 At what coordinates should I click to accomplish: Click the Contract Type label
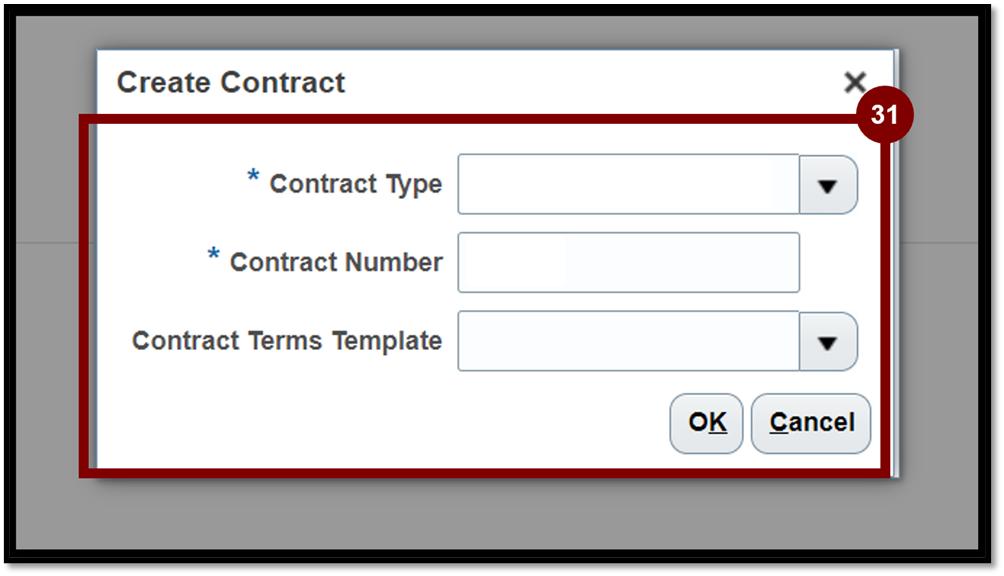[355, 185]
